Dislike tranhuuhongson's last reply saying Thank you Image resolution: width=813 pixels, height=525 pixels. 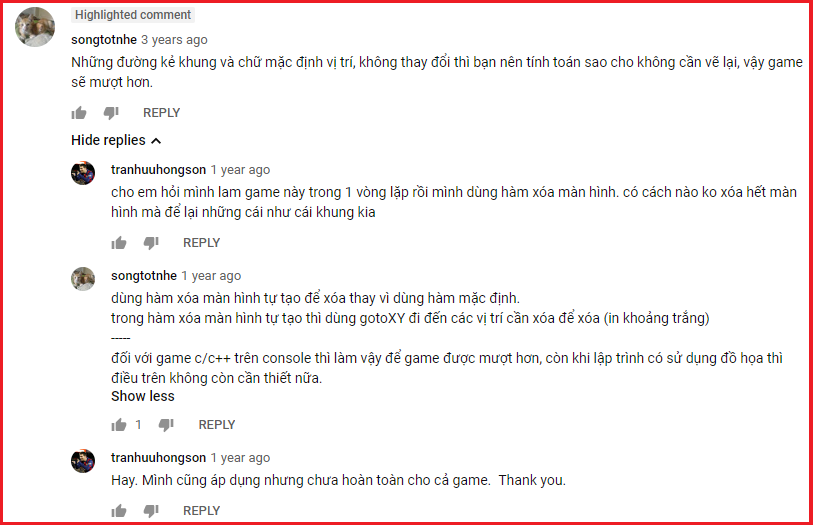coord(151,510)
